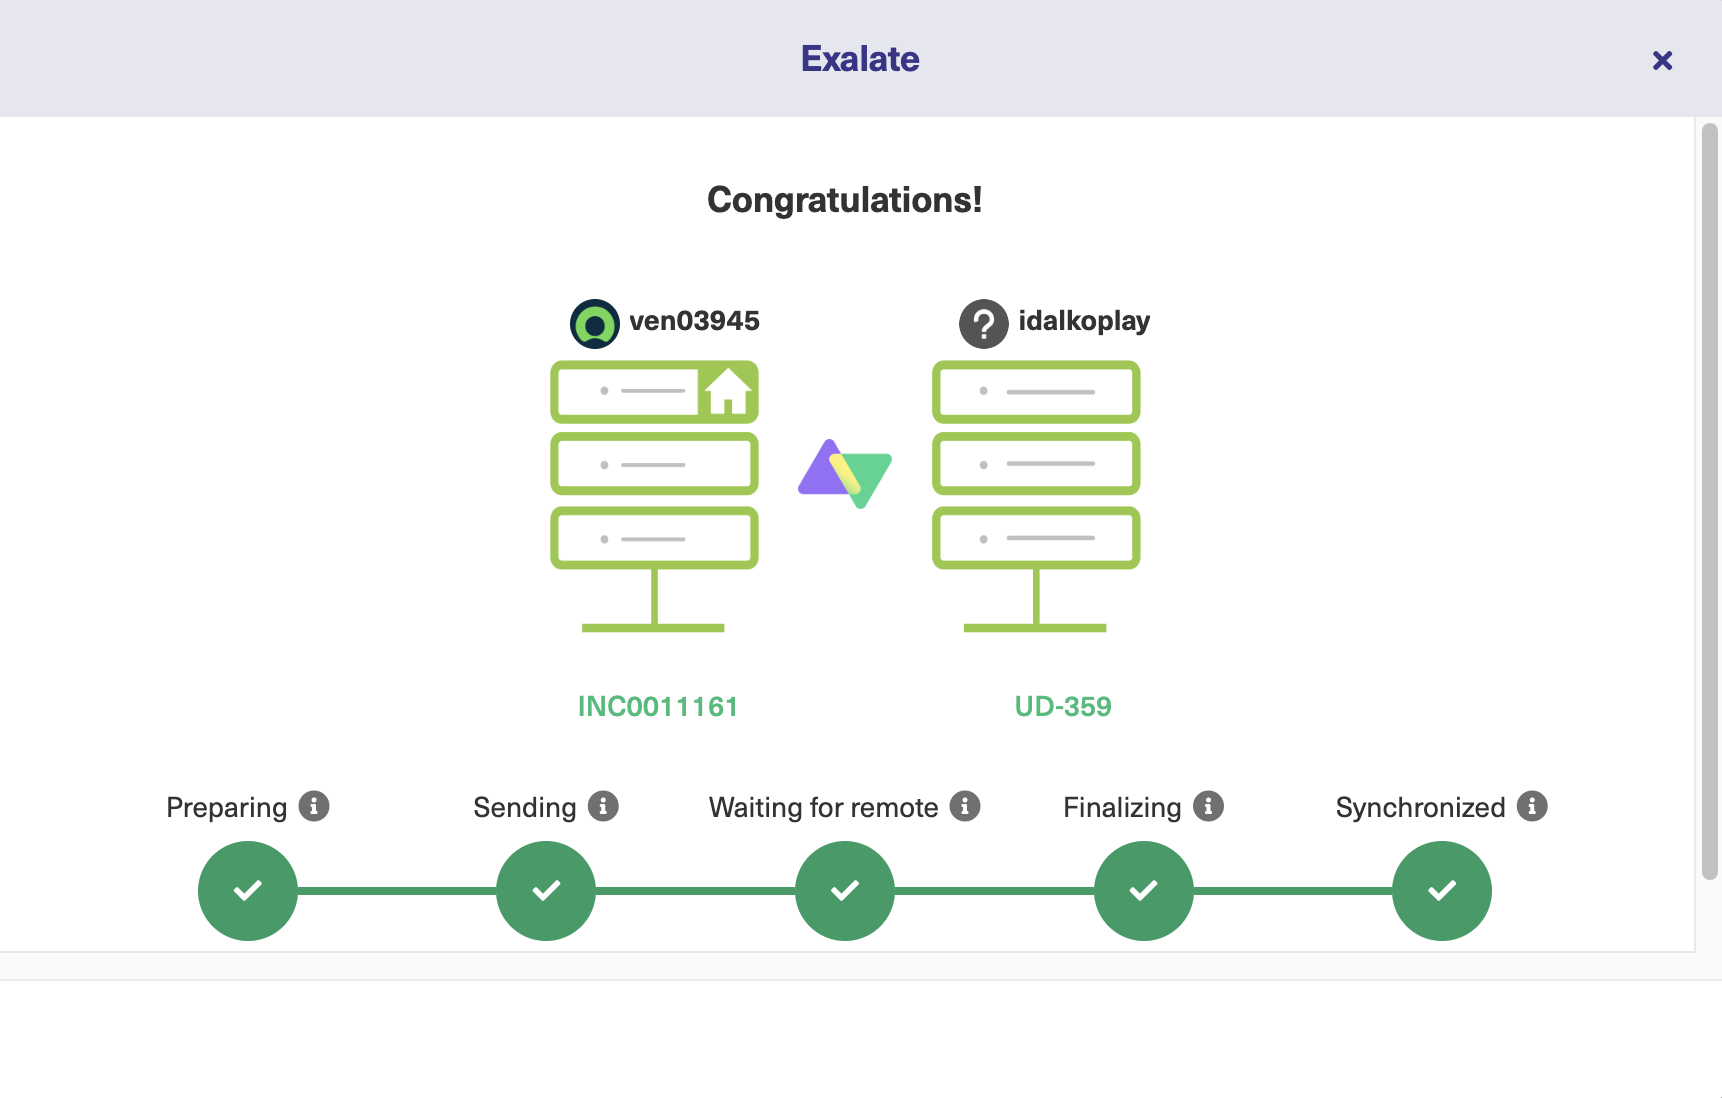Click the Preparing step checkmark circle
Image resolution: width=1722 pixels, height=1098 pixels.
tap(248, 890)
